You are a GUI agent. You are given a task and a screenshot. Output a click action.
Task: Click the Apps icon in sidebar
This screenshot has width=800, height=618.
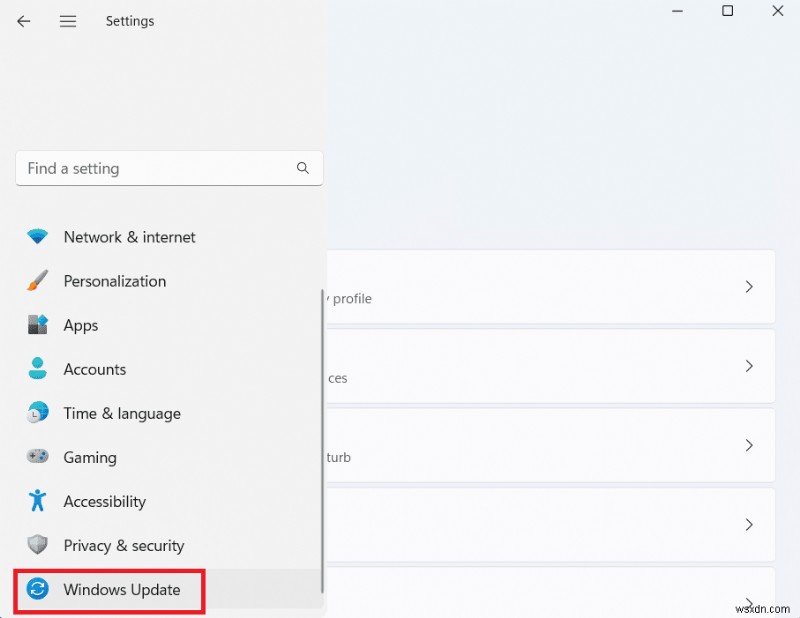[37, 325]
